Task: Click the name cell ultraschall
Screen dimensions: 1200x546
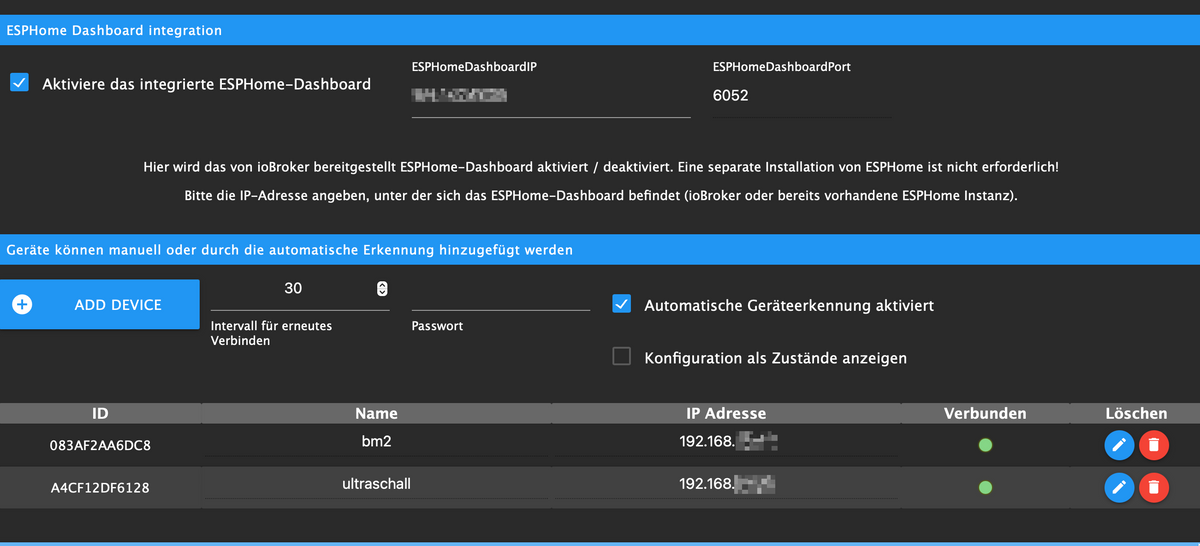Action: click(377, 484)
